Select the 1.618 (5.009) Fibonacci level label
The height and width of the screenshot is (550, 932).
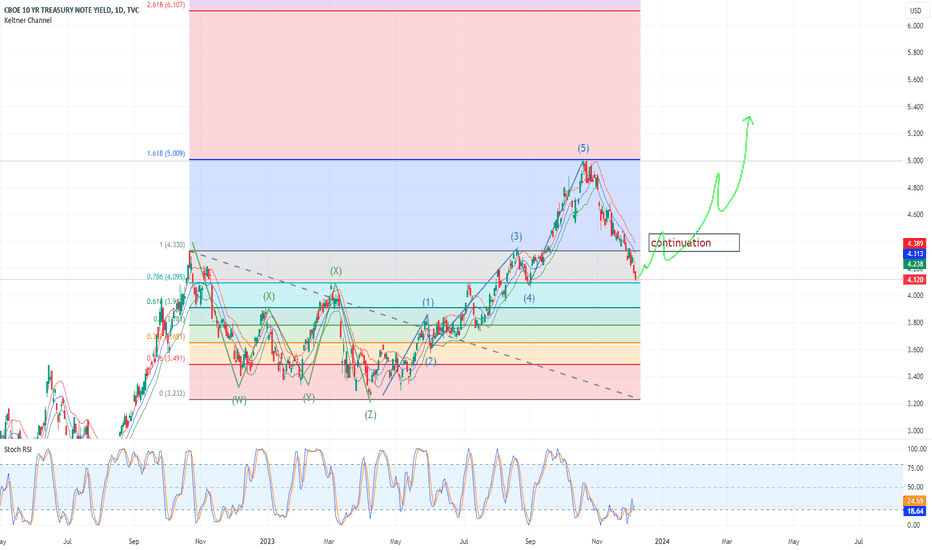tap(166, 153)
